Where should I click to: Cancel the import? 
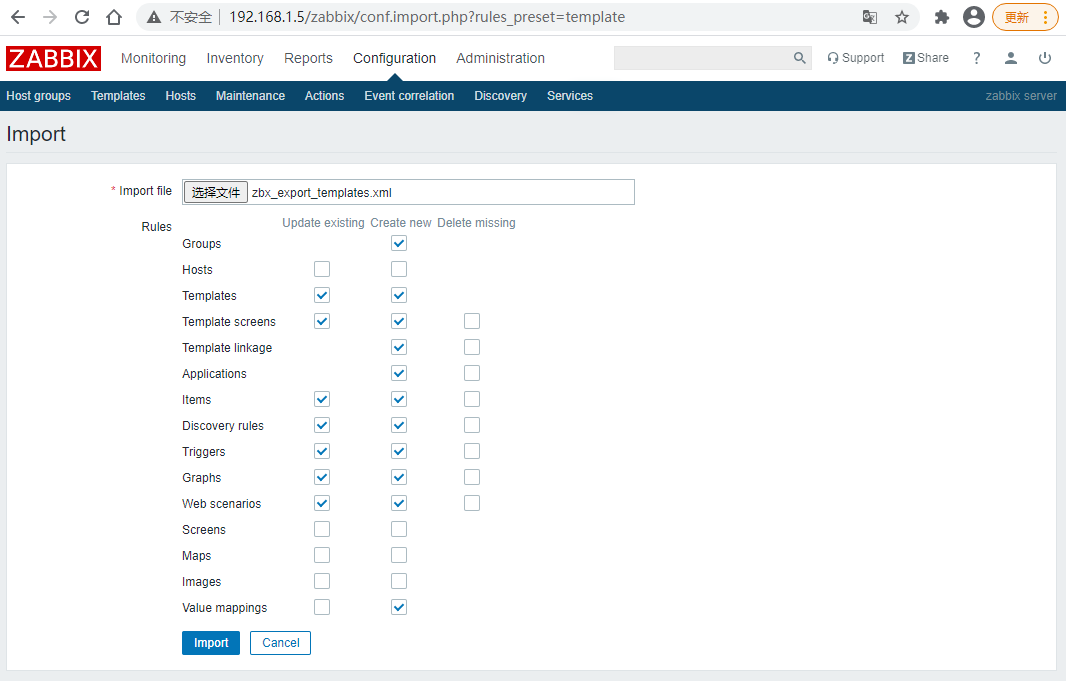[x=280, y=643]
